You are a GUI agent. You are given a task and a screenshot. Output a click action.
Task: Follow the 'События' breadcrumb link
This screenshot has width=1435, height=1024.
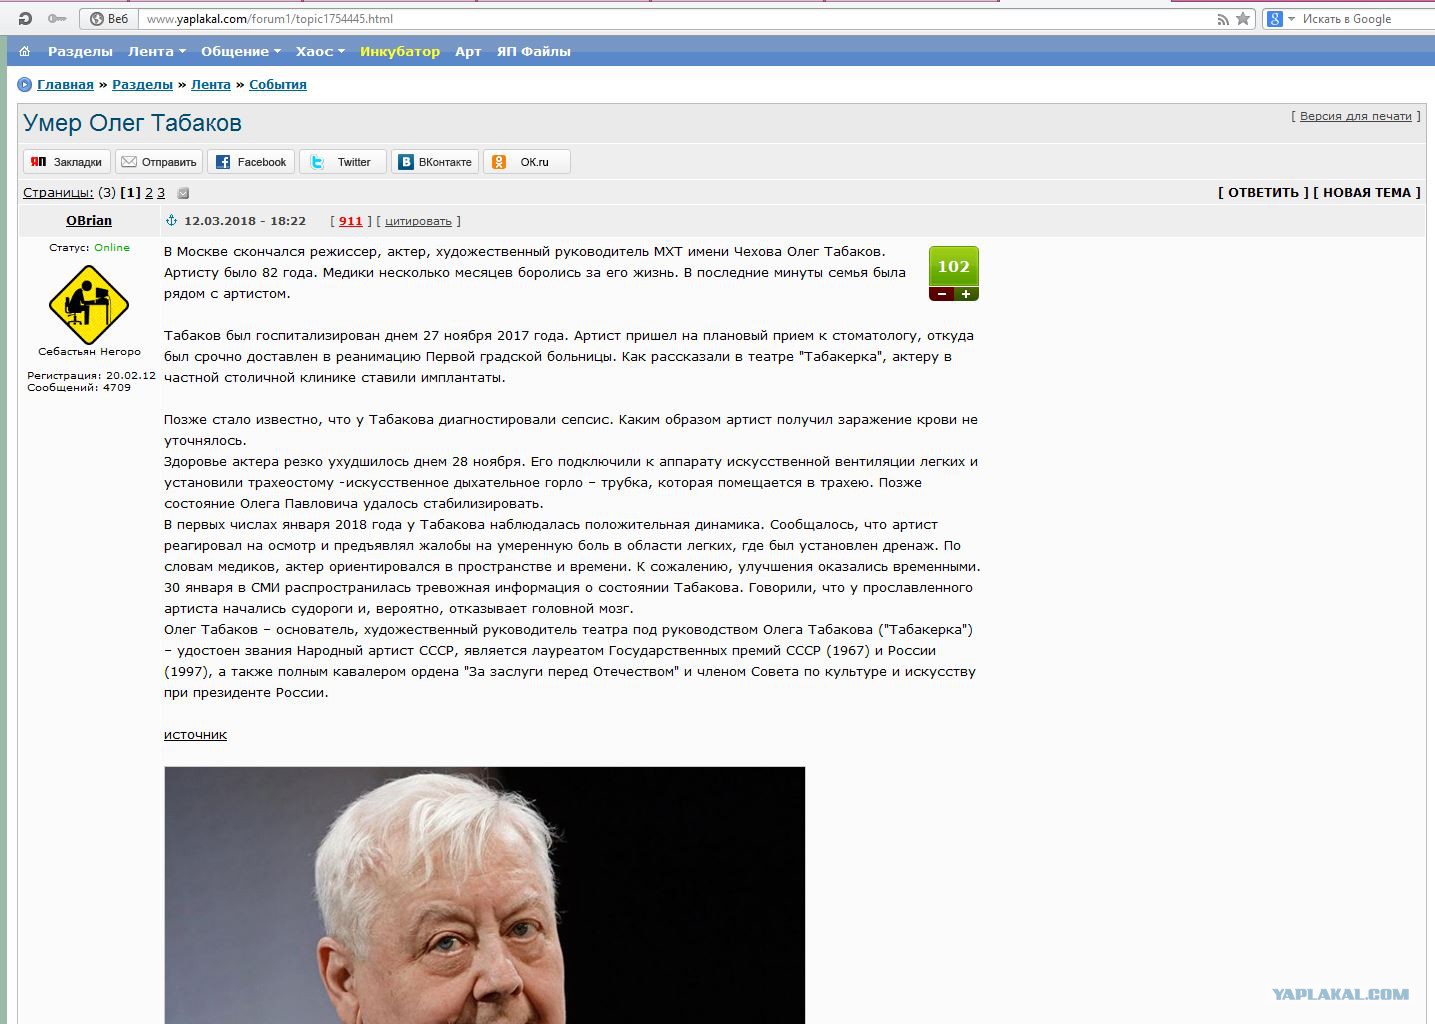tap(278, 85)
